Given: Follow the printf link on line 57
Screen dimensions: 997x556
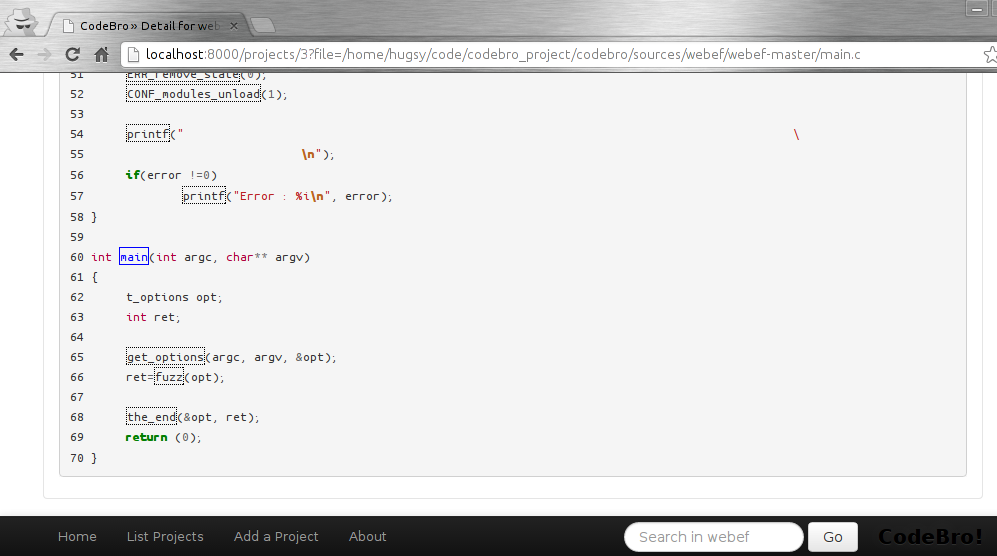Looking at the screenshot, I should pos(203,196).
